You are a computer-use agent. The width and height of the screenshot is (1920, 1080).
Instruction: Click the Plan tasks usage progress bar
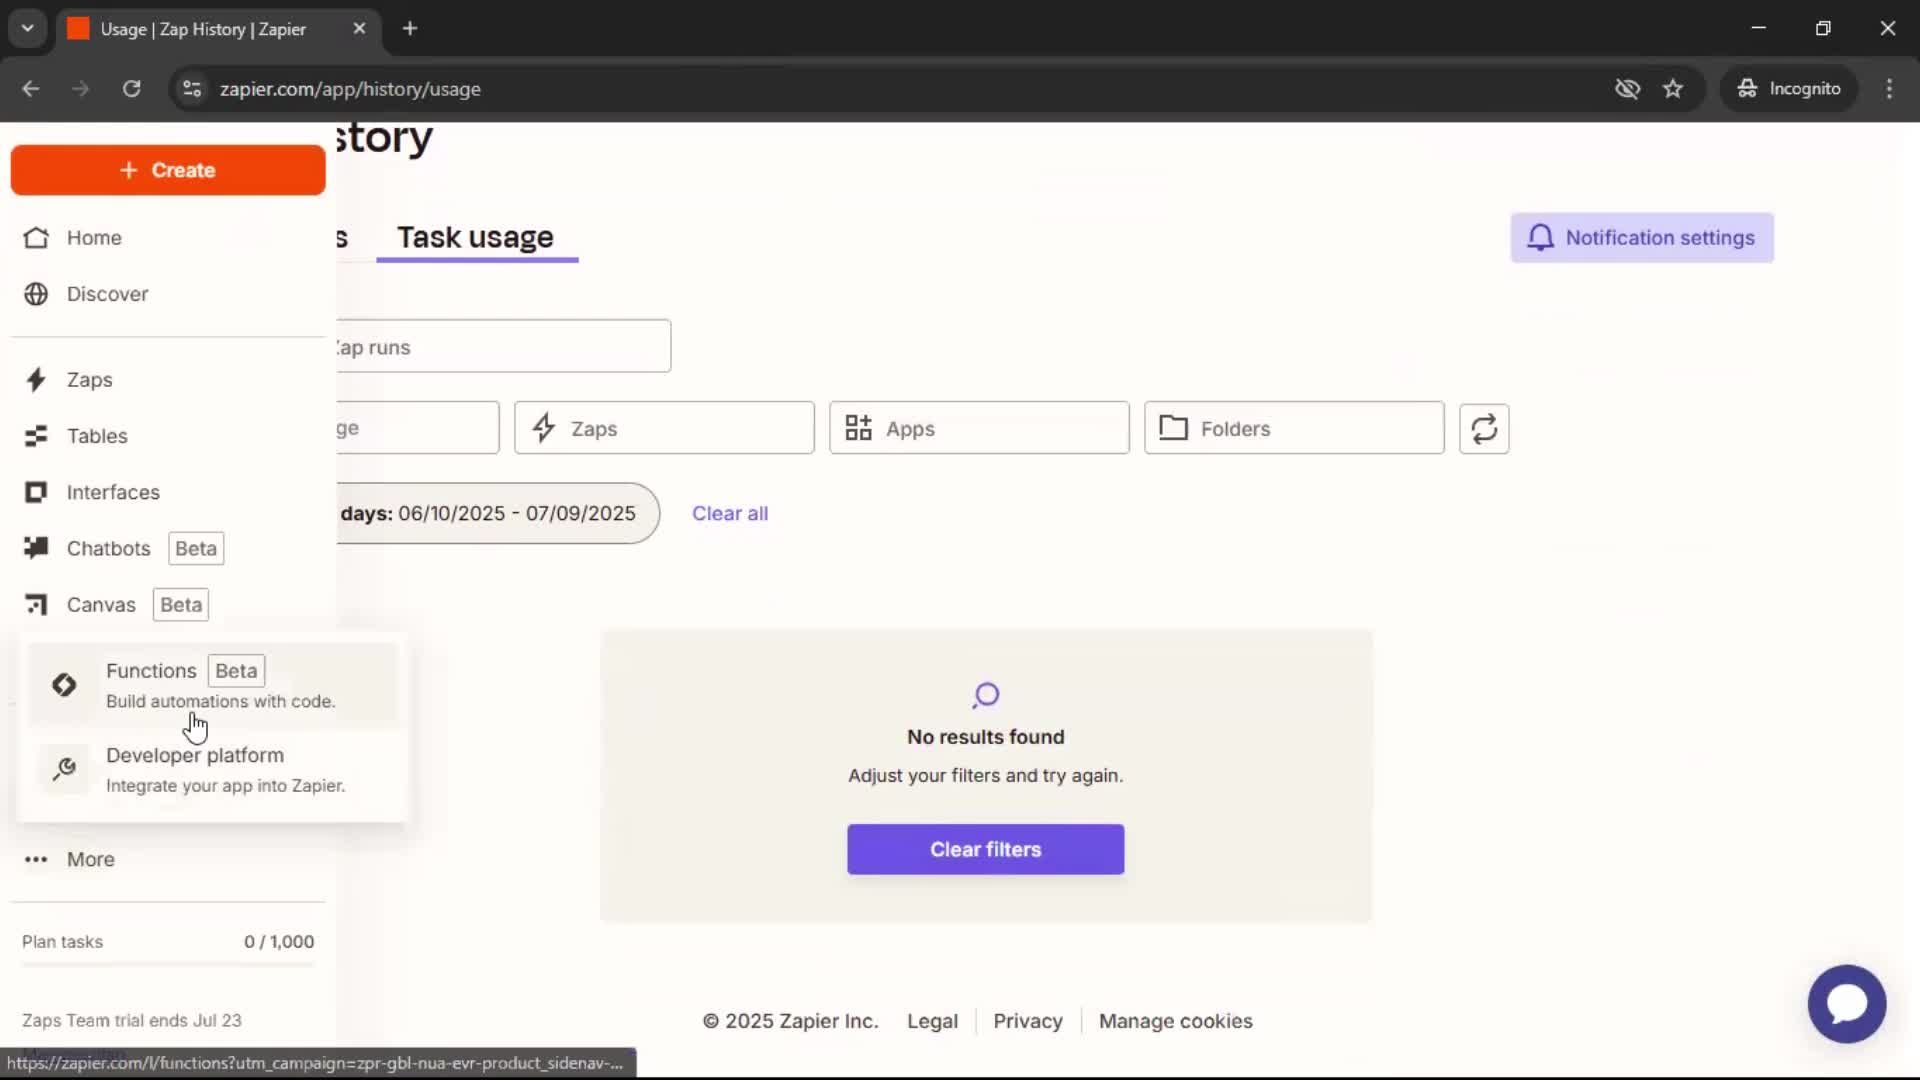click(168, 965)
